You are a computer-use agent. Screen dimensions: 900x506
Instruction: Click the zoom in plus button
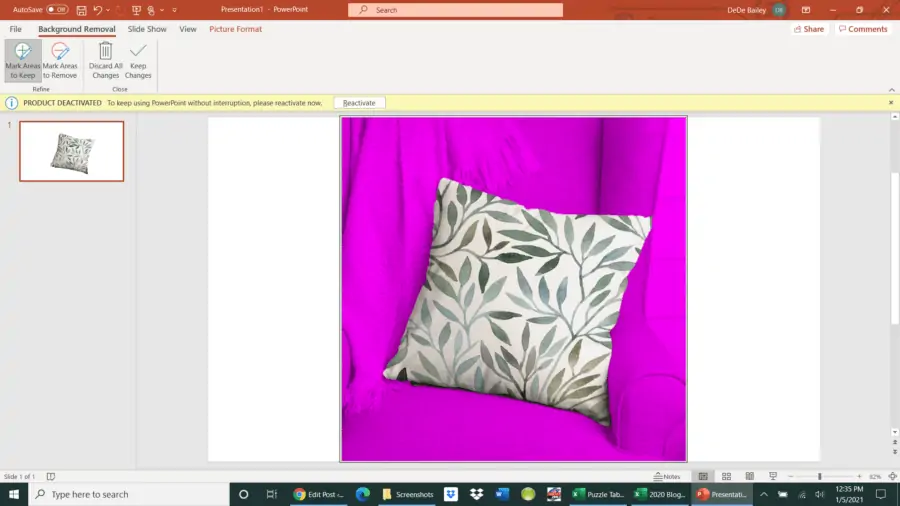(859, 476)
